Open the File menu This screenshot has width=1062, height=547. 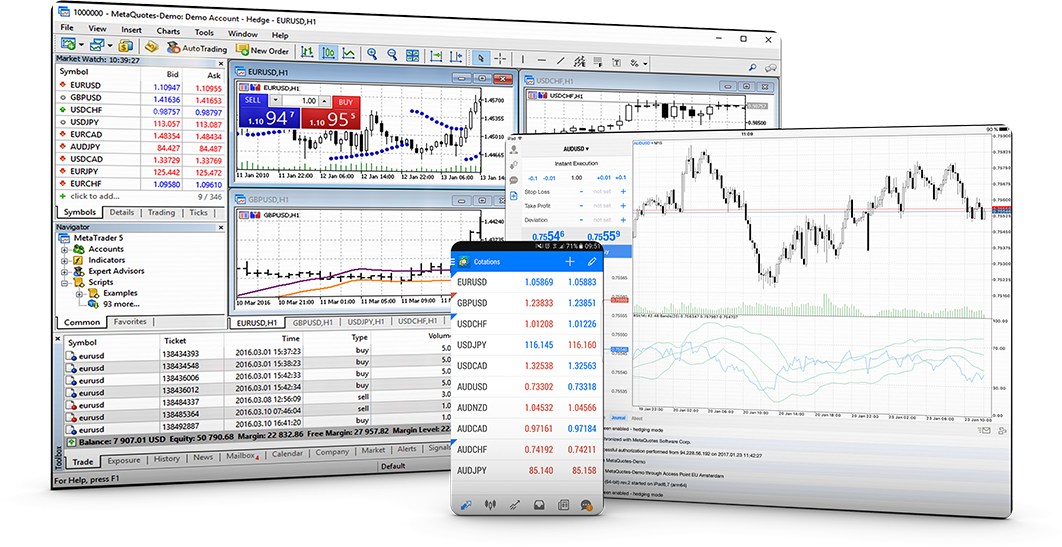click(67, 27)
